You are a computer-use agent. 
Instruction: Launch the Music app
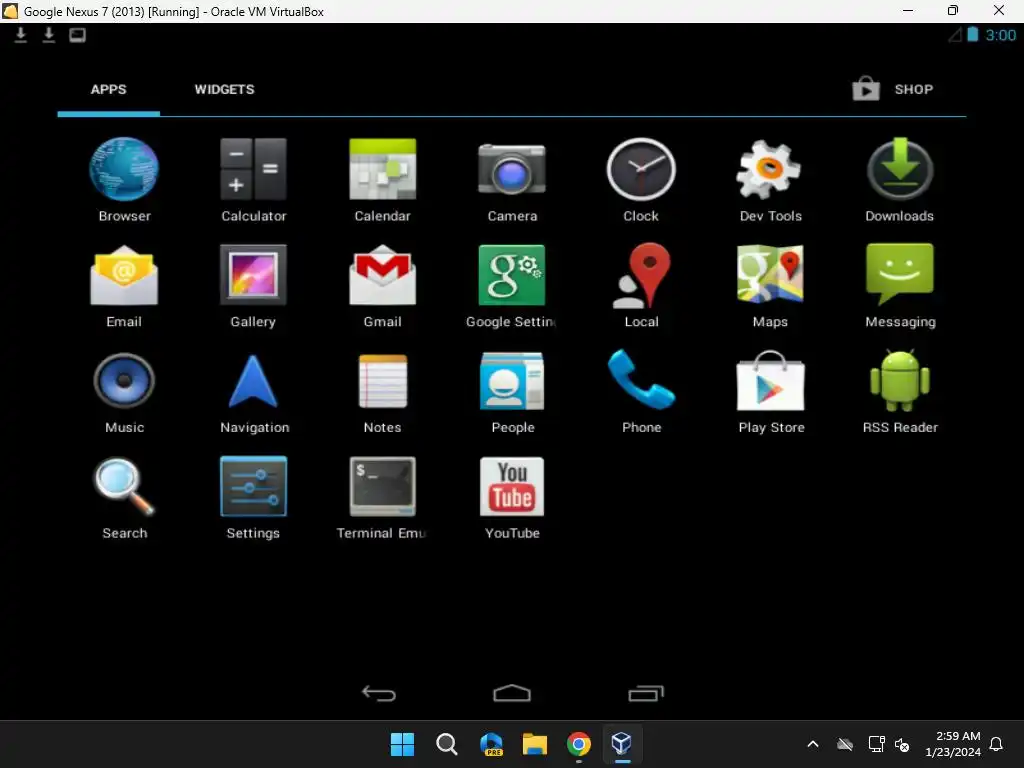tap(124, 392)
